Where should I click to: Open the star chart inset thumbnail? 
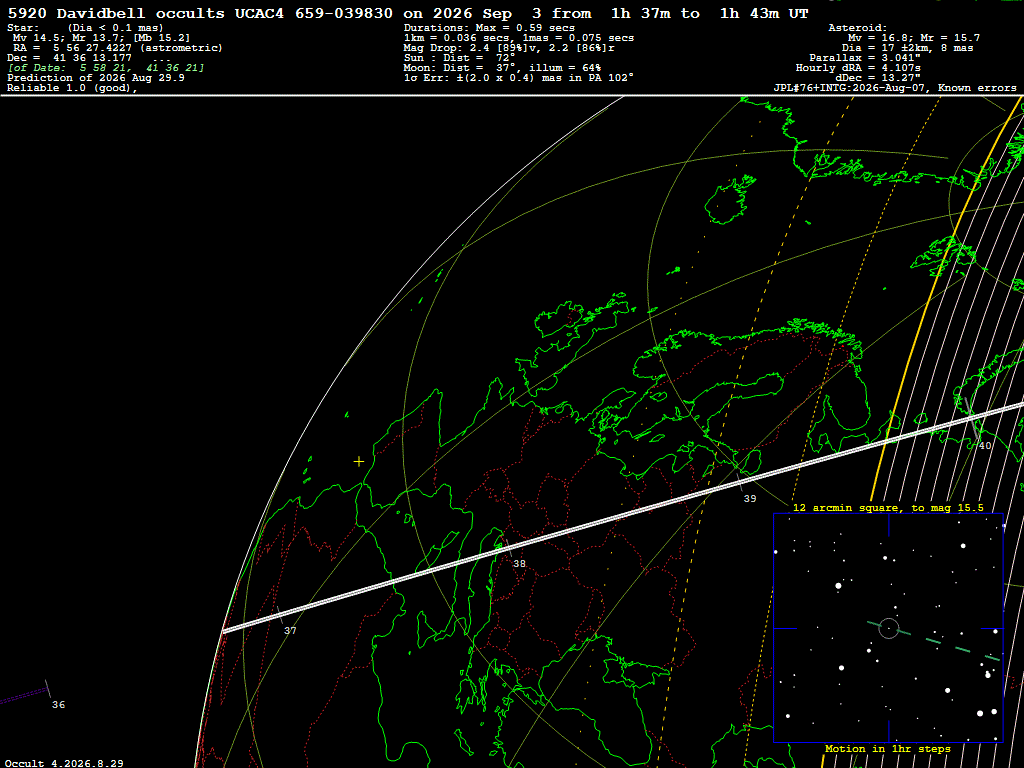(x=888, y=628)
